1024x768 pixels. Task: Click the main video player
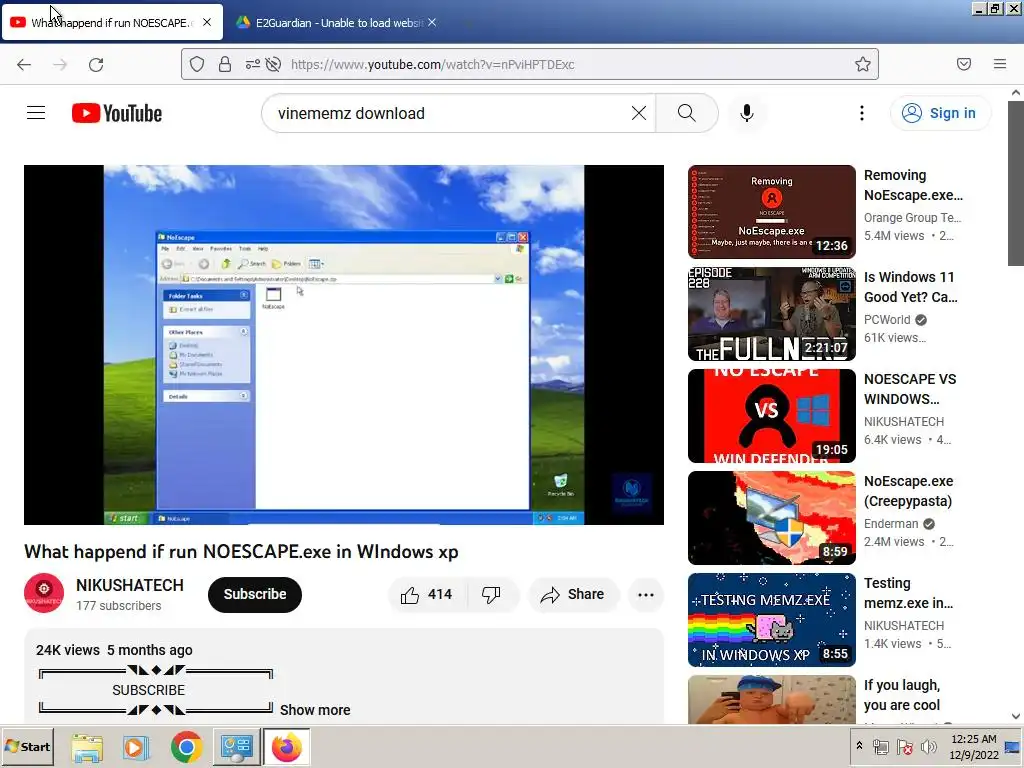(344, 345)
